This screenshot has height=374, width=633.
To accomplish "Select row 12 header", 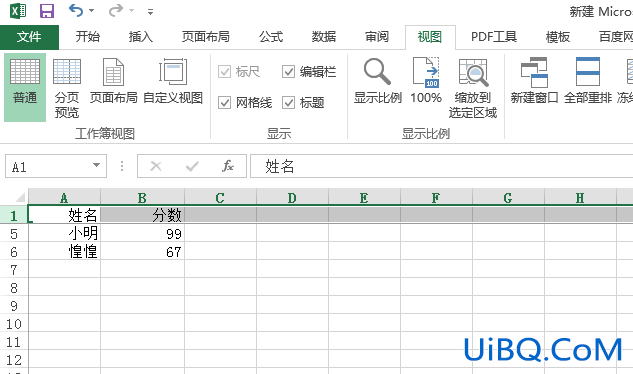I will pos(14,359).
